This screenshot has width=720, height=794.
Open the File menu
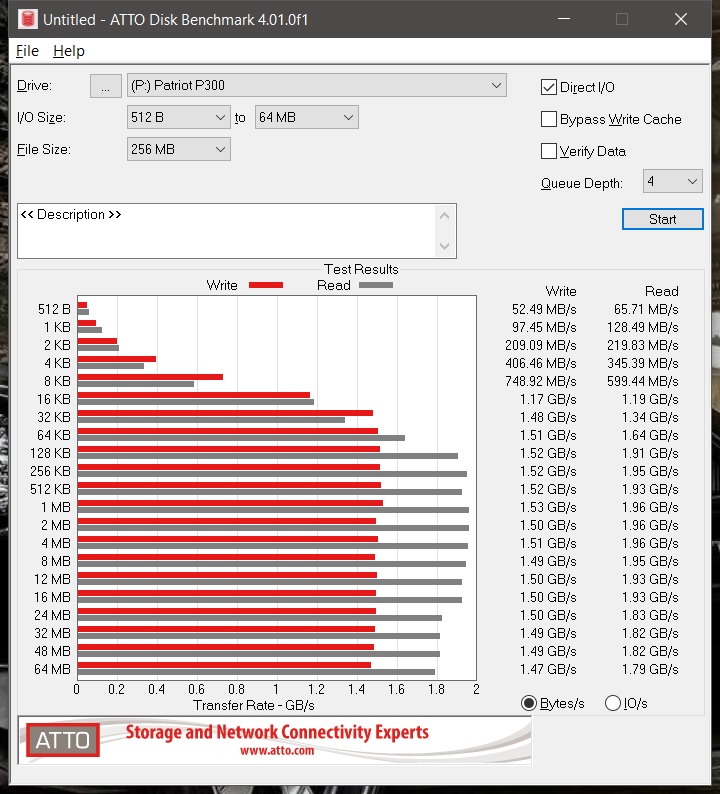coord(27,51)
